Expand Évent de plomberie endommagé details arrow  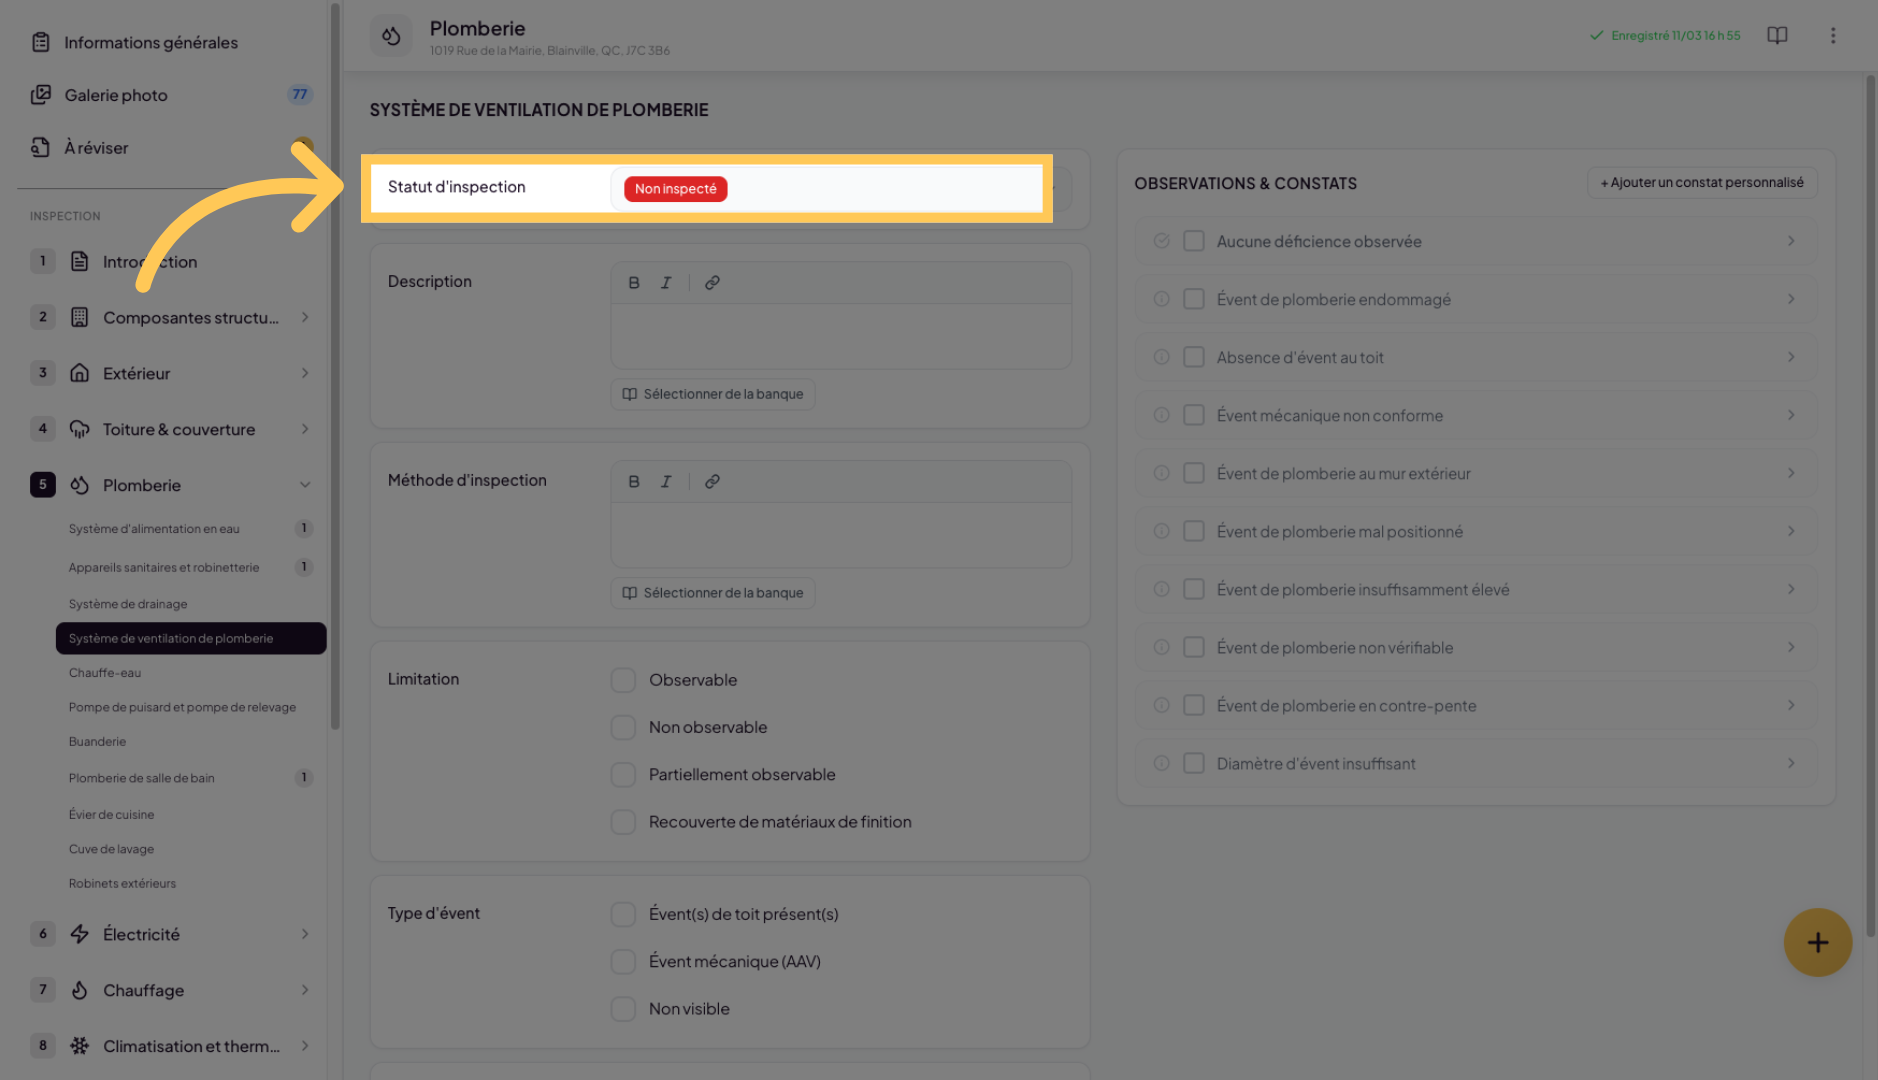tap(1790, 299)
